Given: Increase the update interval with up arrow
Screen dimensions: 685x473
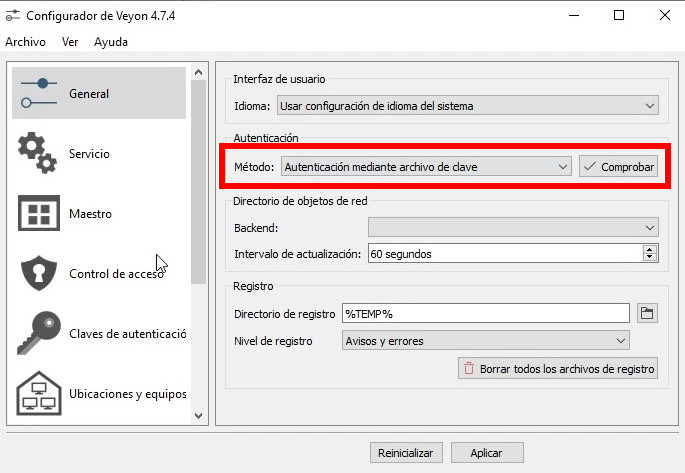Looking at the screenshot, I should click(650, 249).
